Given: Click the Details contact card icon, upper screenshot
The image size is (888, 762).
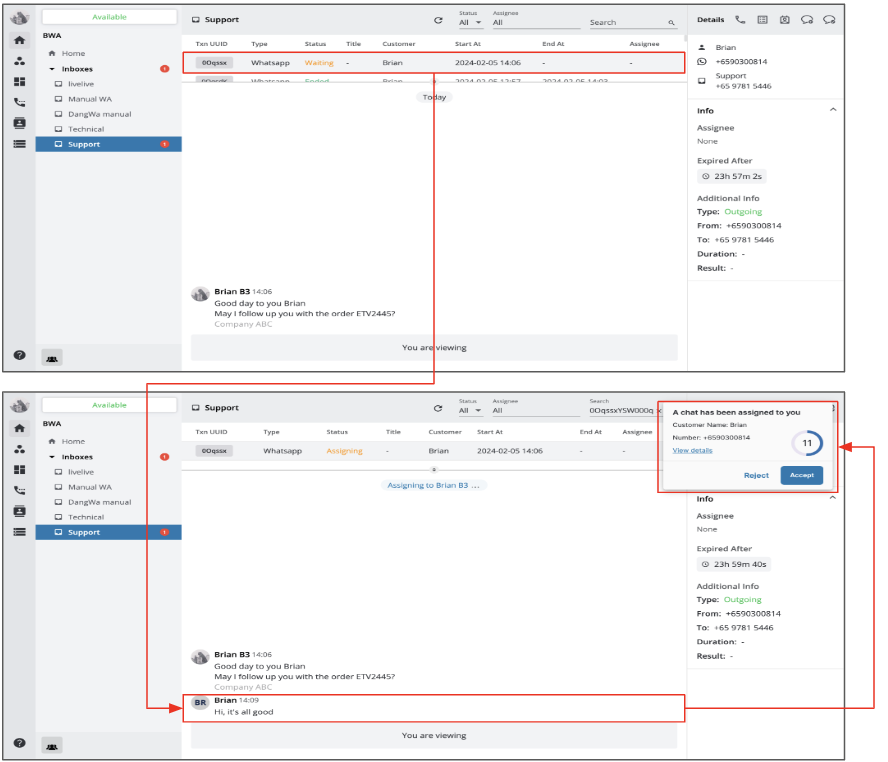Looking at the screenshot, I should click(x=784, y=20).
